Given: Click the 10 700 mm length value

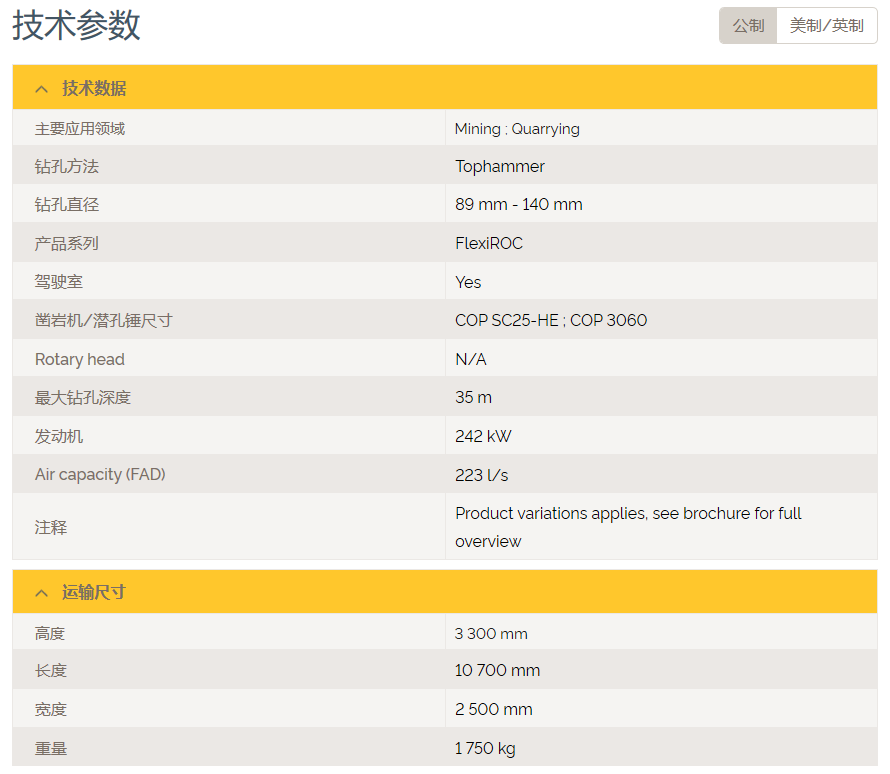Looking at the screenshot, I should coord(497,671).
